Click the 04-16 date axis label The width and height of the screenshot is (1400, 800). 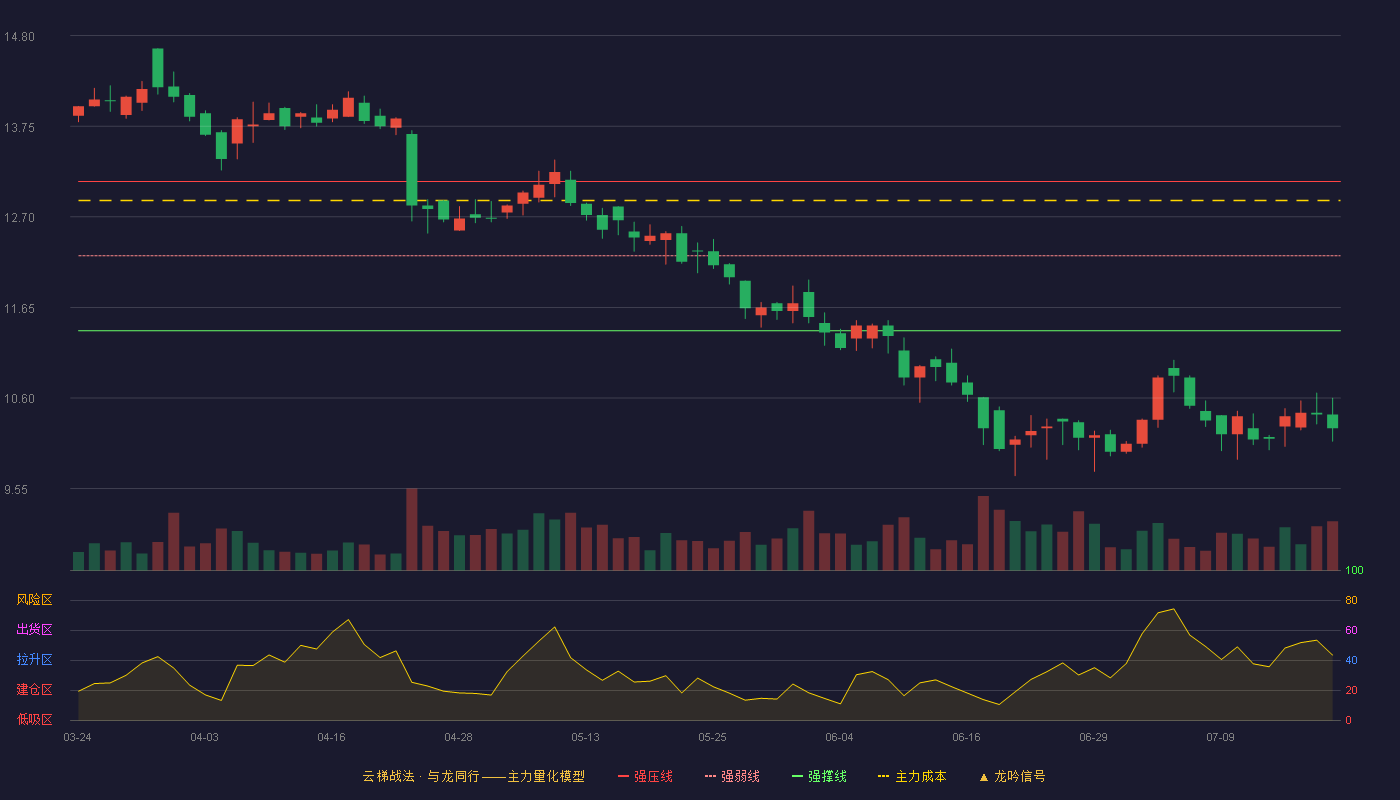tap(331, 737)
